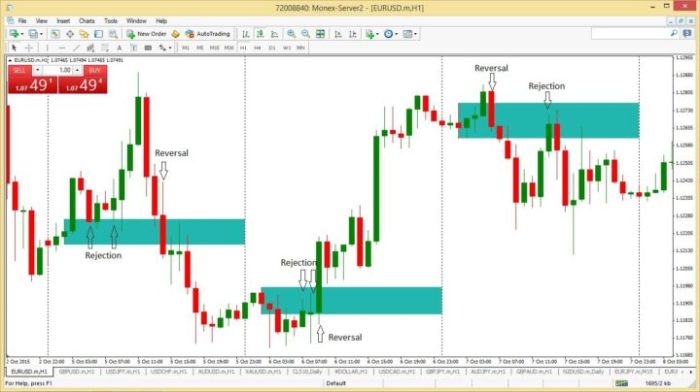Switch to the EURUSD.m,H1 chart tab
Viewport: 700px width, 392px height.
coord(29,371)
